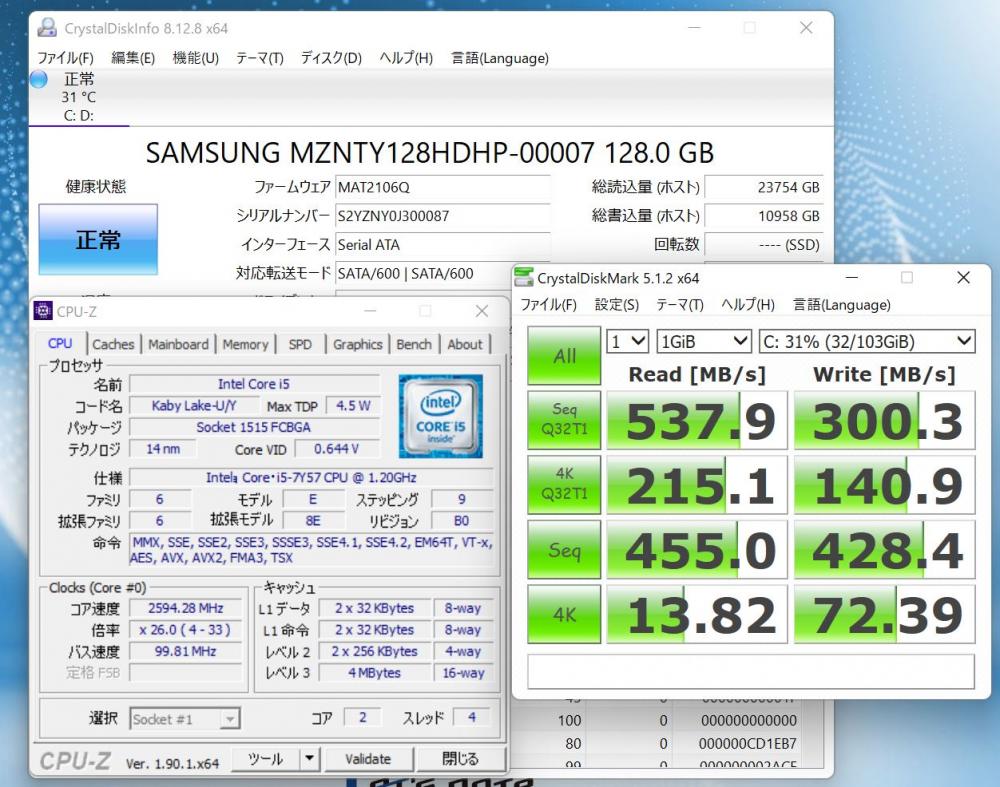The height and width of the screenshot is (787, 1000).
Task: Open ディスク(D) menu in CrystalDiskInfo
Action: [x=331, y=58]
